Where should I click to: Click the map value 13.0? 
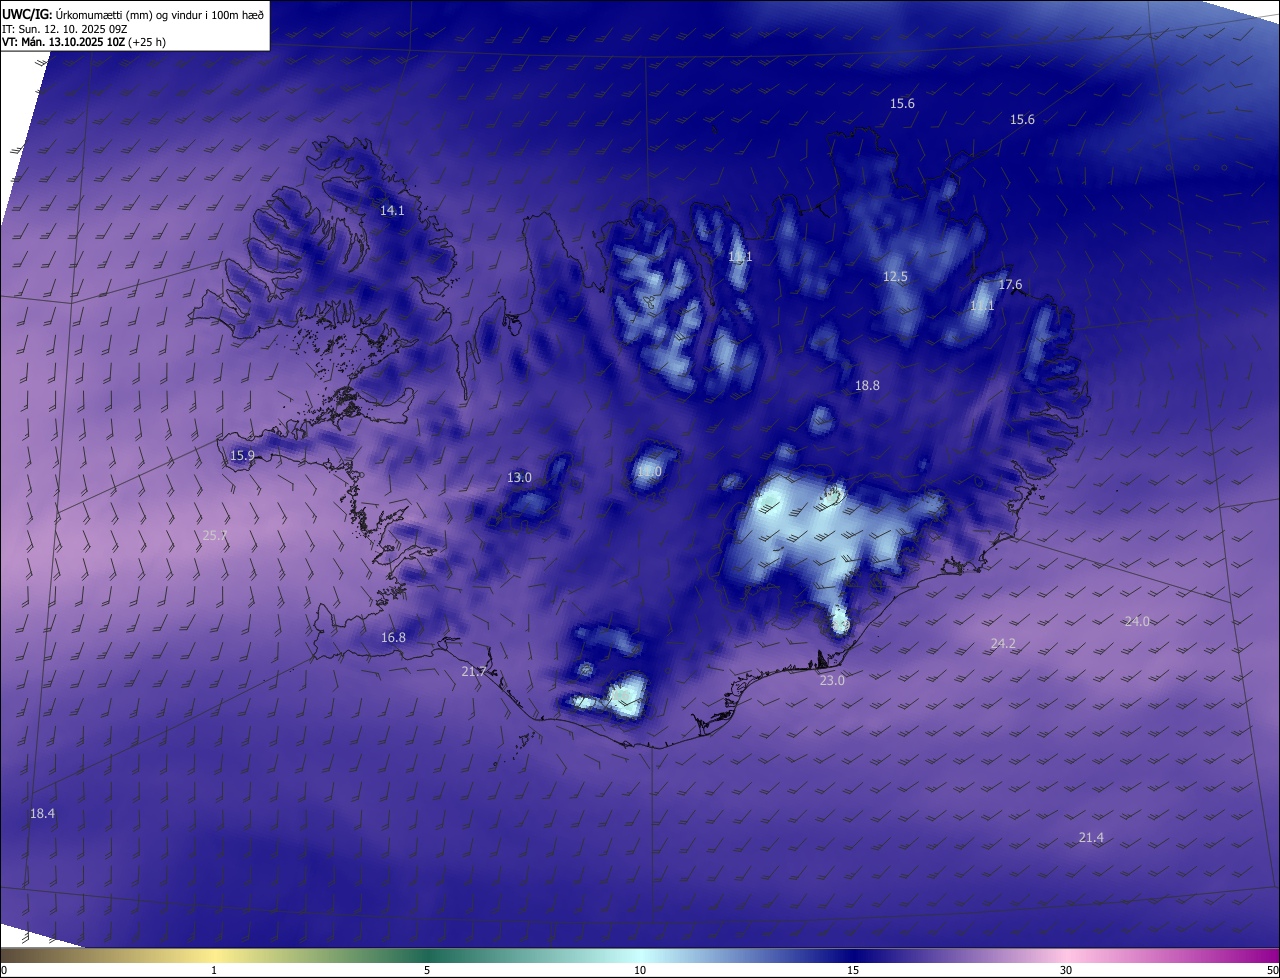[519, 478]
